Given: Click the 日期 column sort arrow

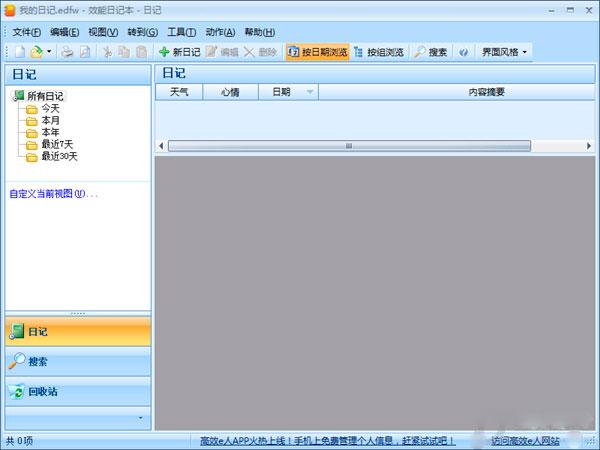Looking at the screenshot, I should point(310,92).
